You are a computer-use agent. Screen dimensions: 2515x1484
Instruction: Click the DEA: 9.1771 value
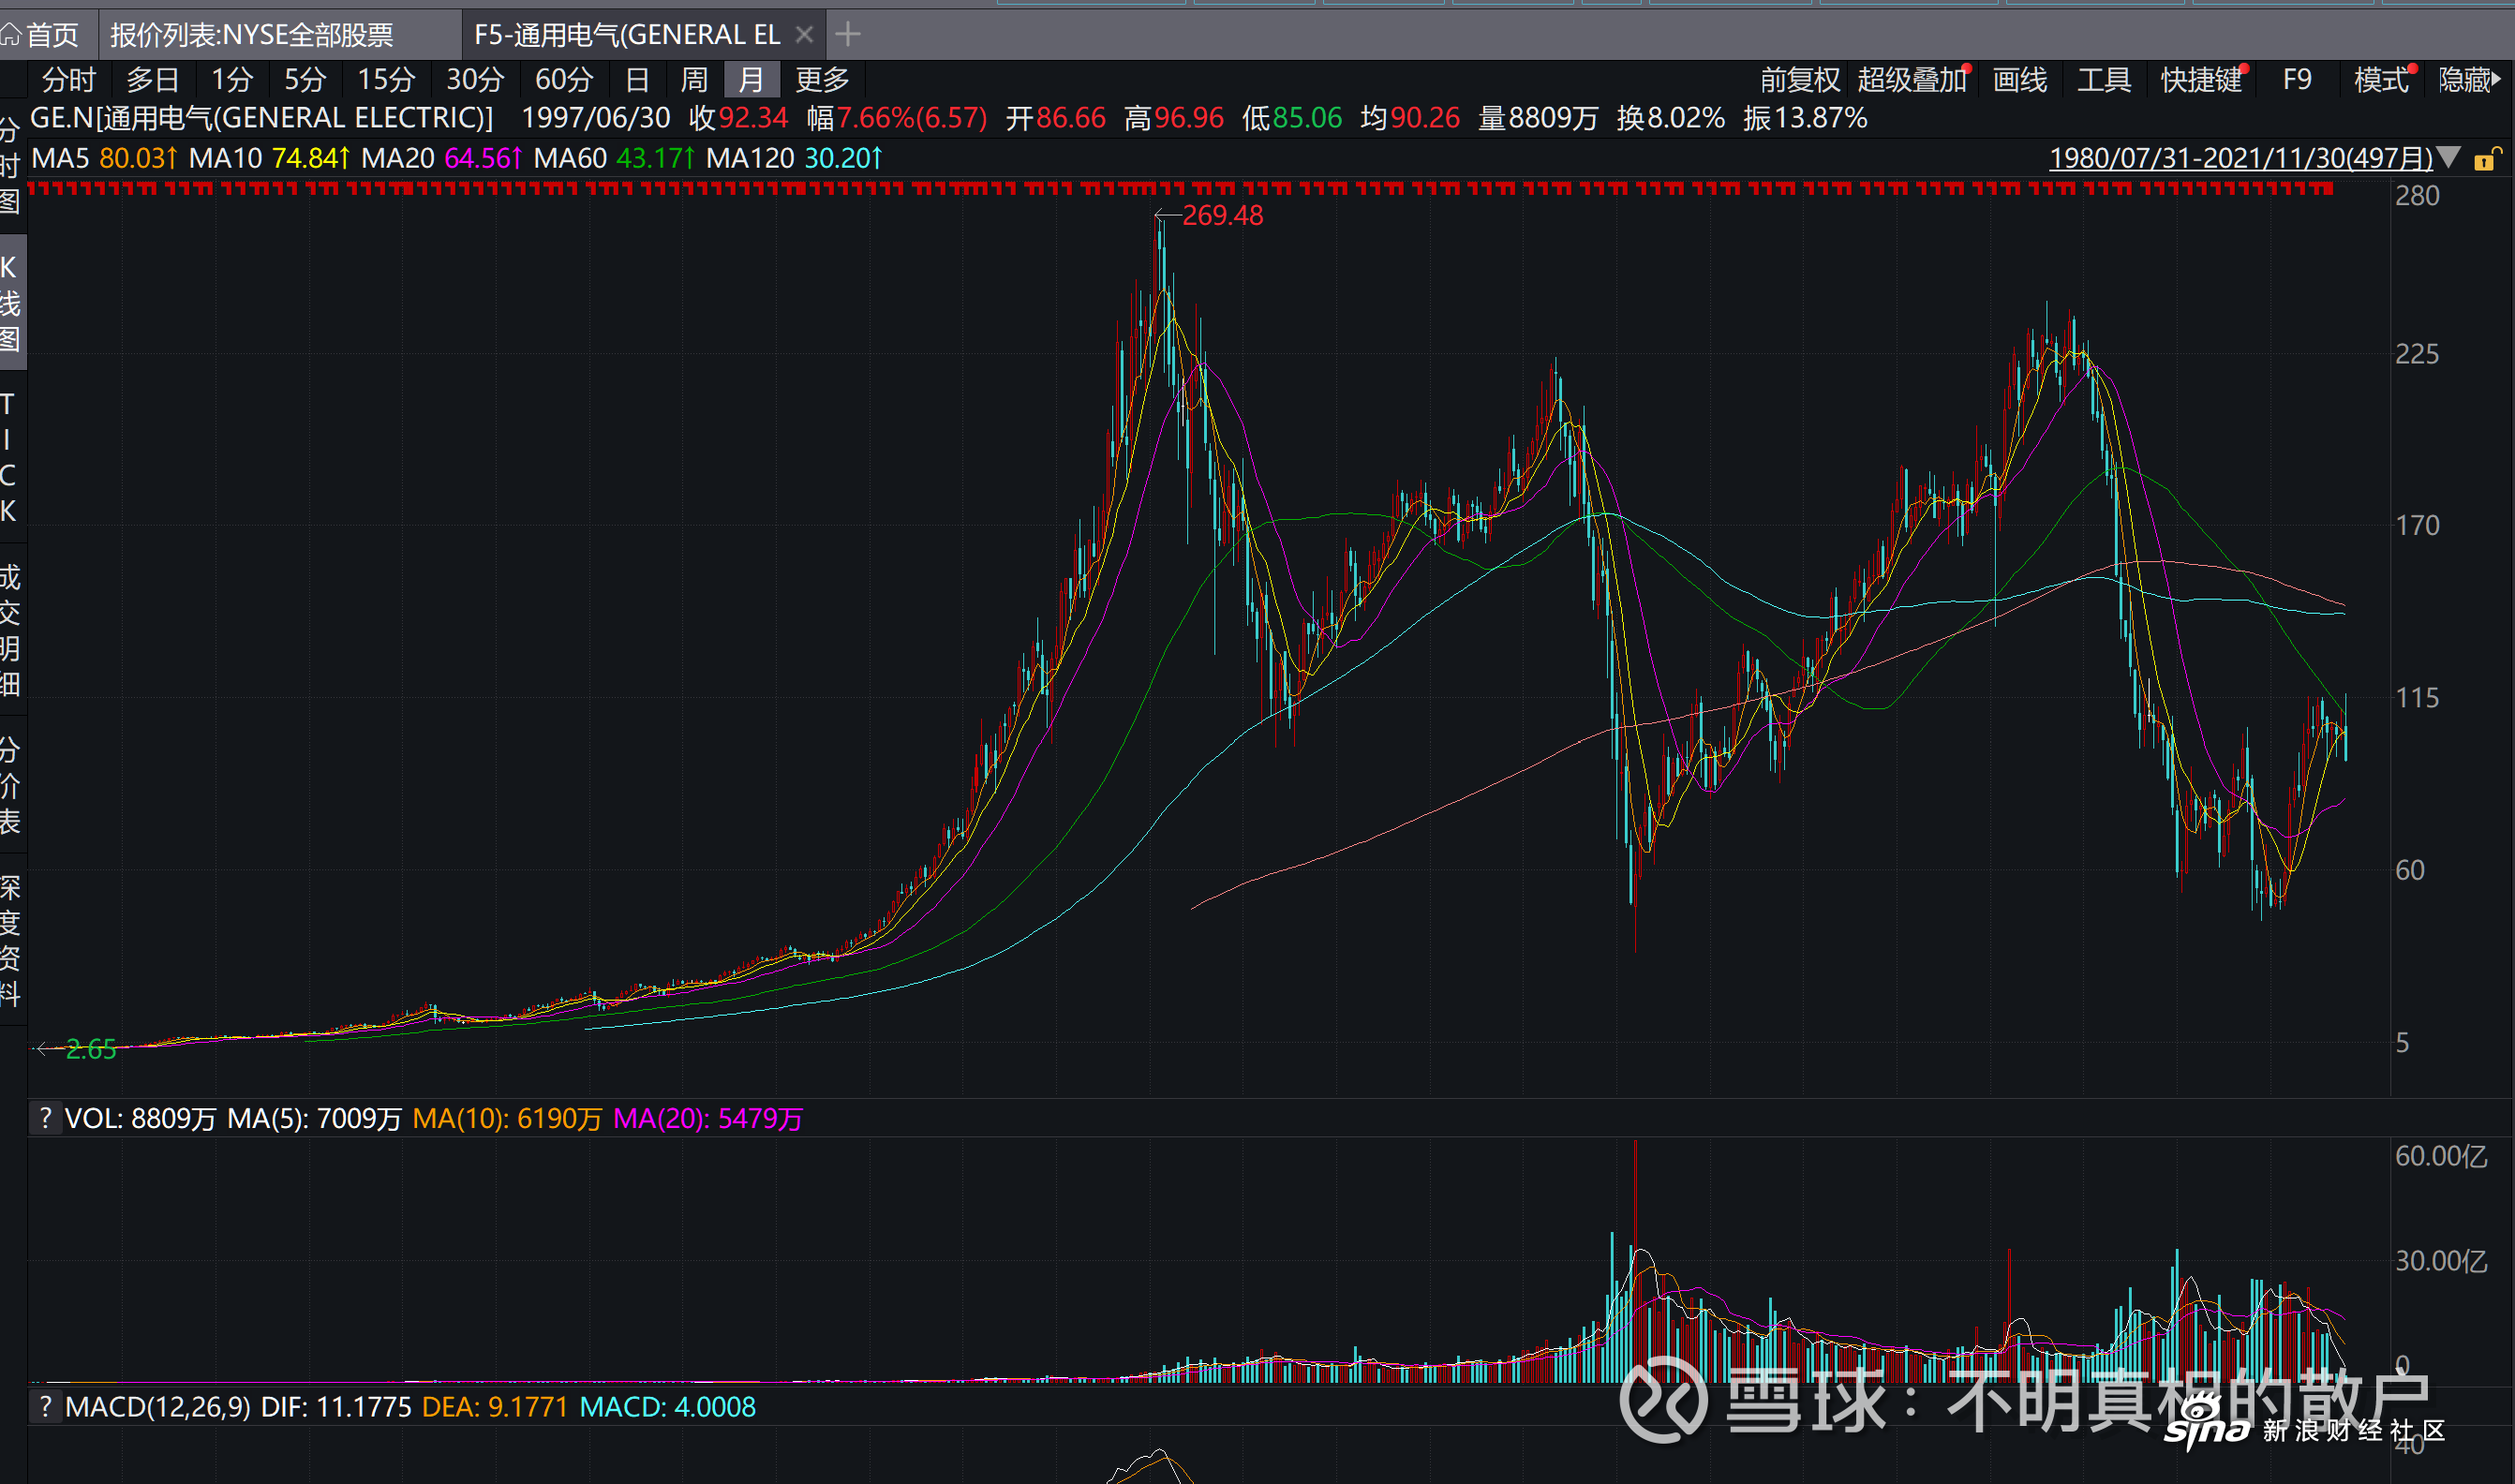494,1407
